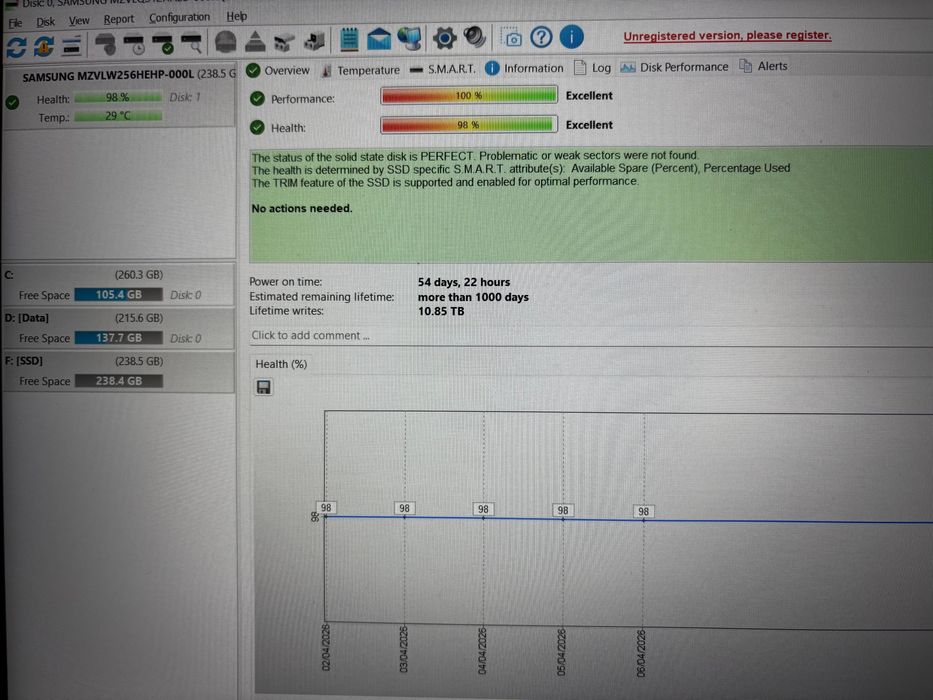The height and width of the screenshot is (700, 933).
Task: Click the 'No actions needed.' text
Action: click(302, 208)
